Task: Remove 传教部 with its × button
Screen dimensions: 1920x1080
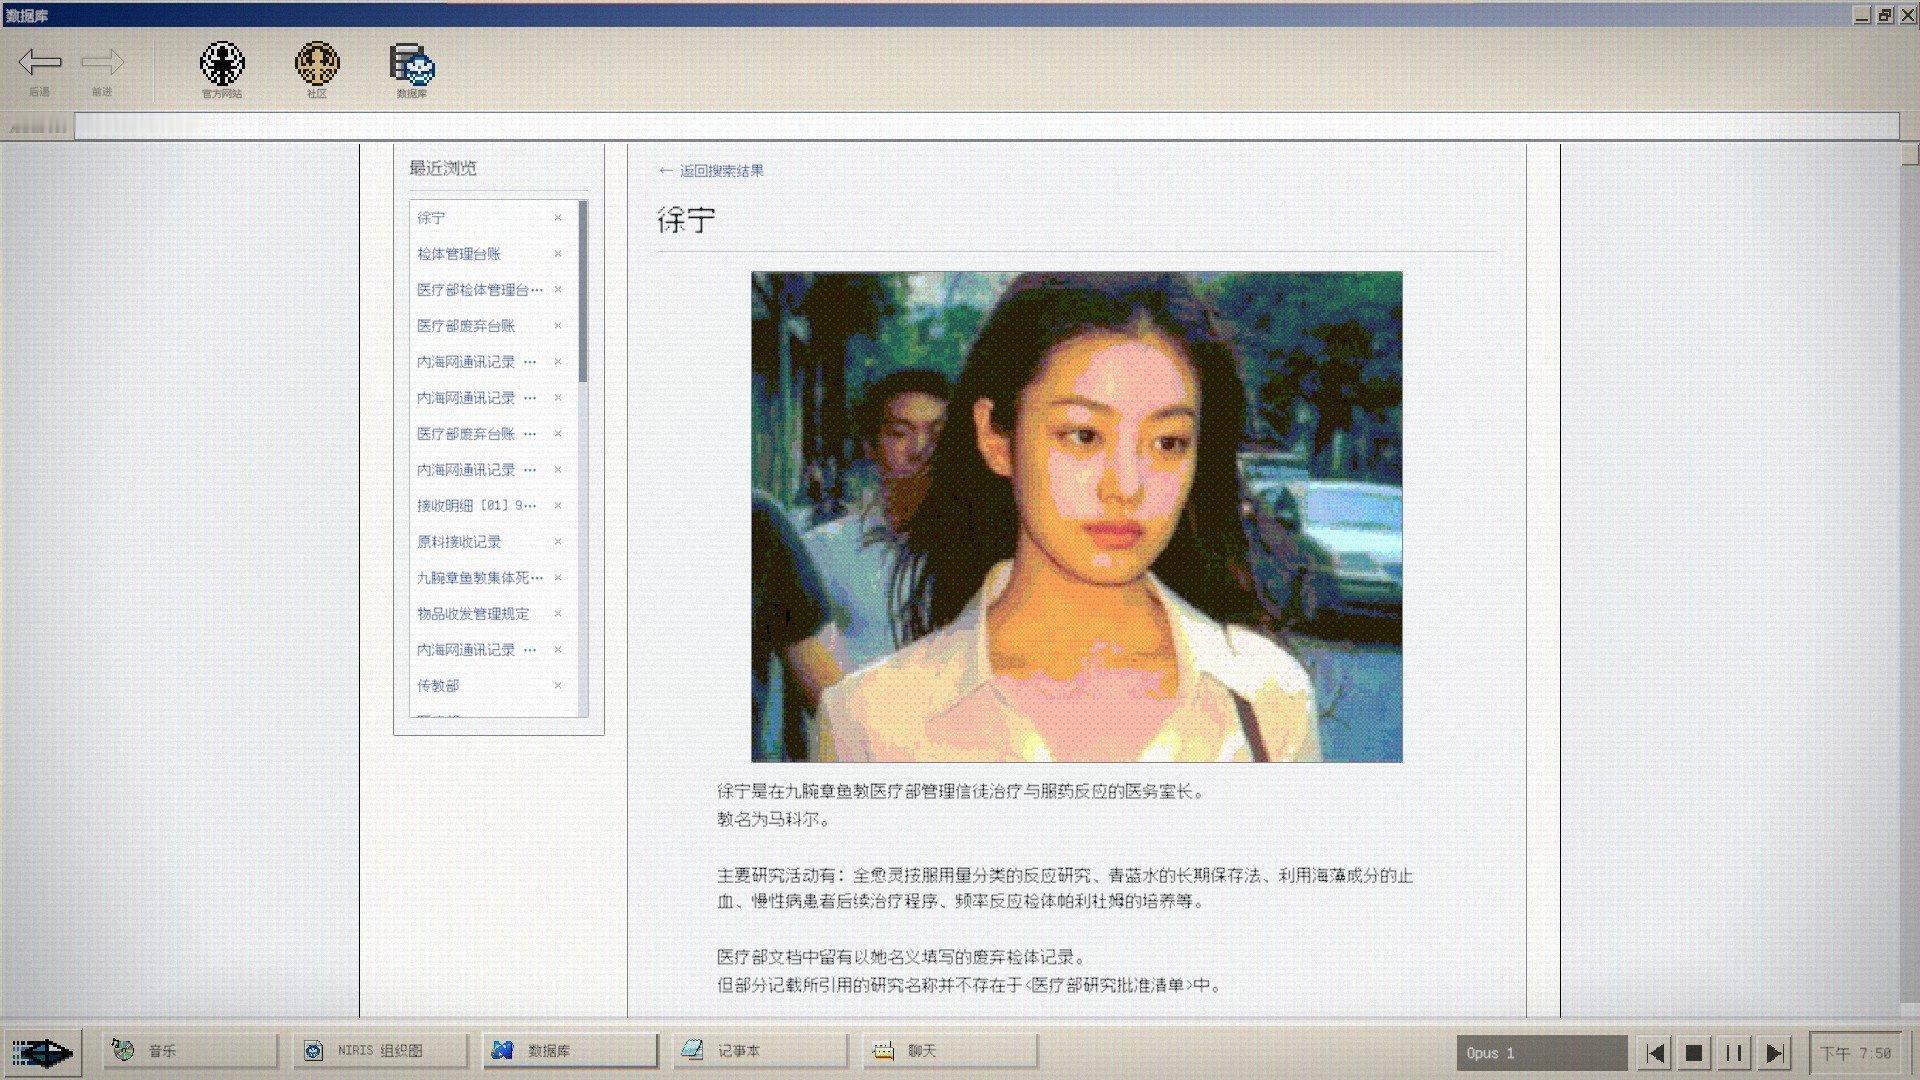Action: (x=558, y=685)
